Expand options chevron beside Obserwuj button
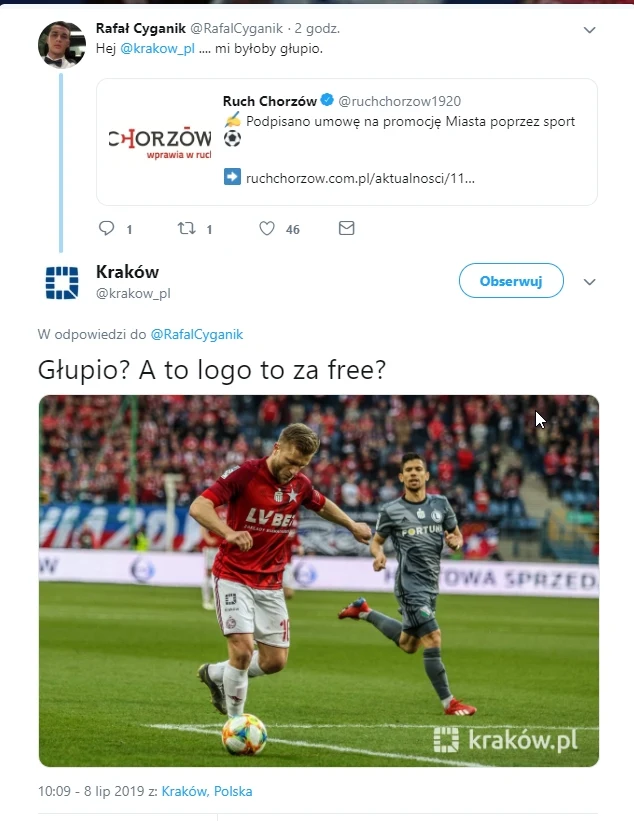Screen dimensions: 634x821 click(x=589, y=282)
